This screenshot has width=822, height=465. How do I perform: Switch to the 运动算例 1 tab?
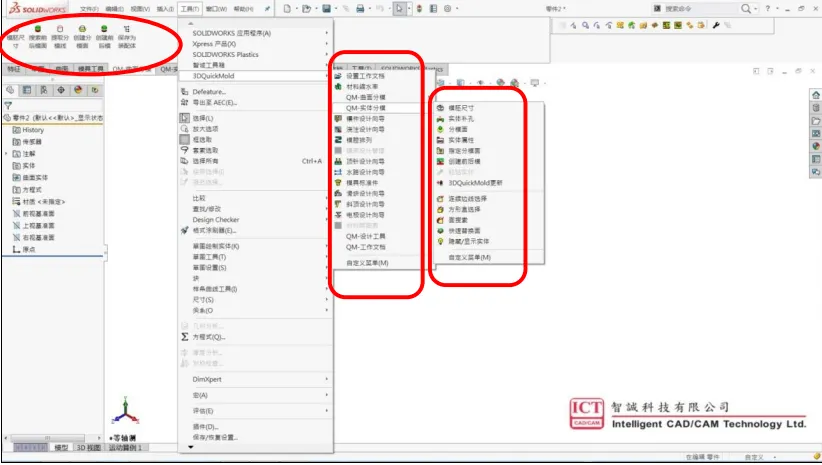126,448
